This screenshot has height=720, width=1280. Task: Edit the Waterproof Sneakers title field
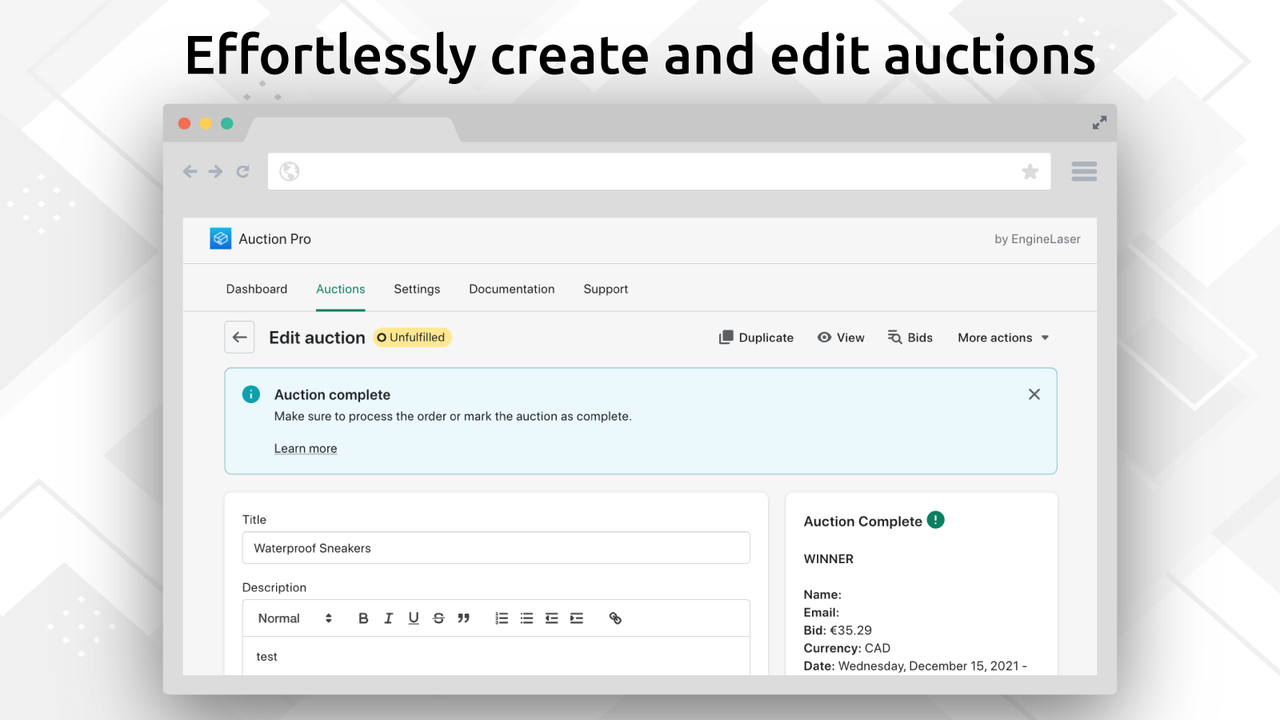point(496,547)
